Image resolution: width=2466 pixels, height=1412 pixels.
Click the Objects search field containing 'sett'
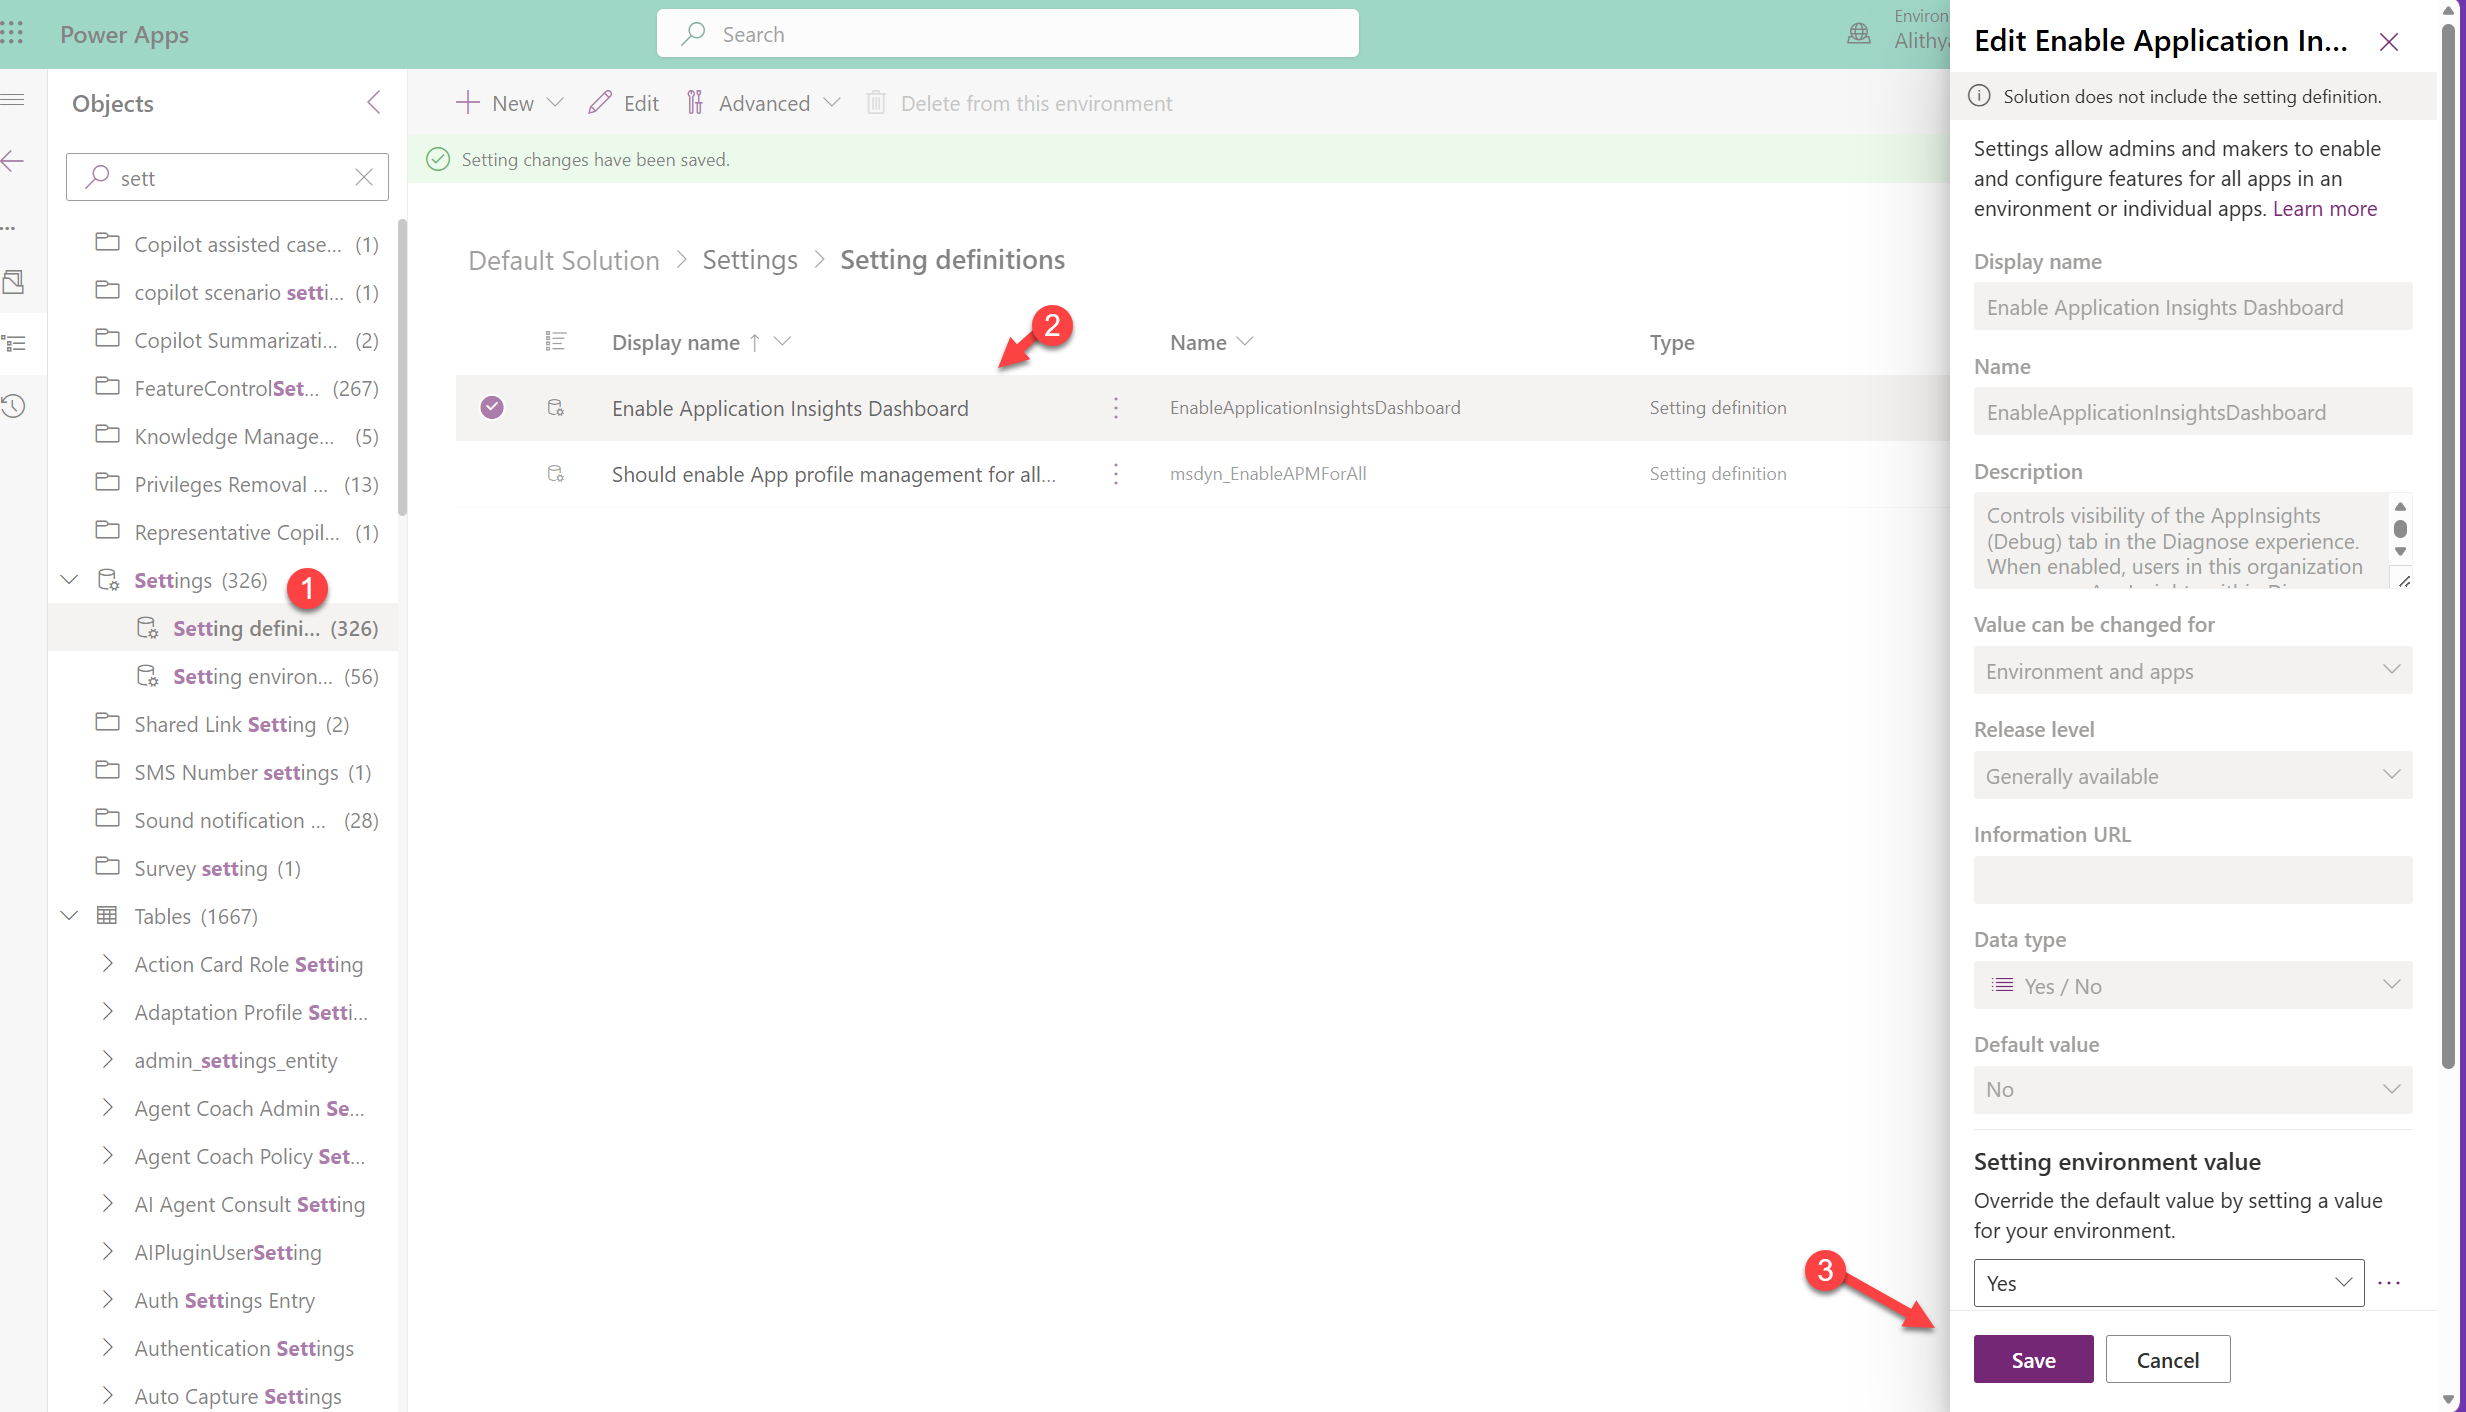226,177
